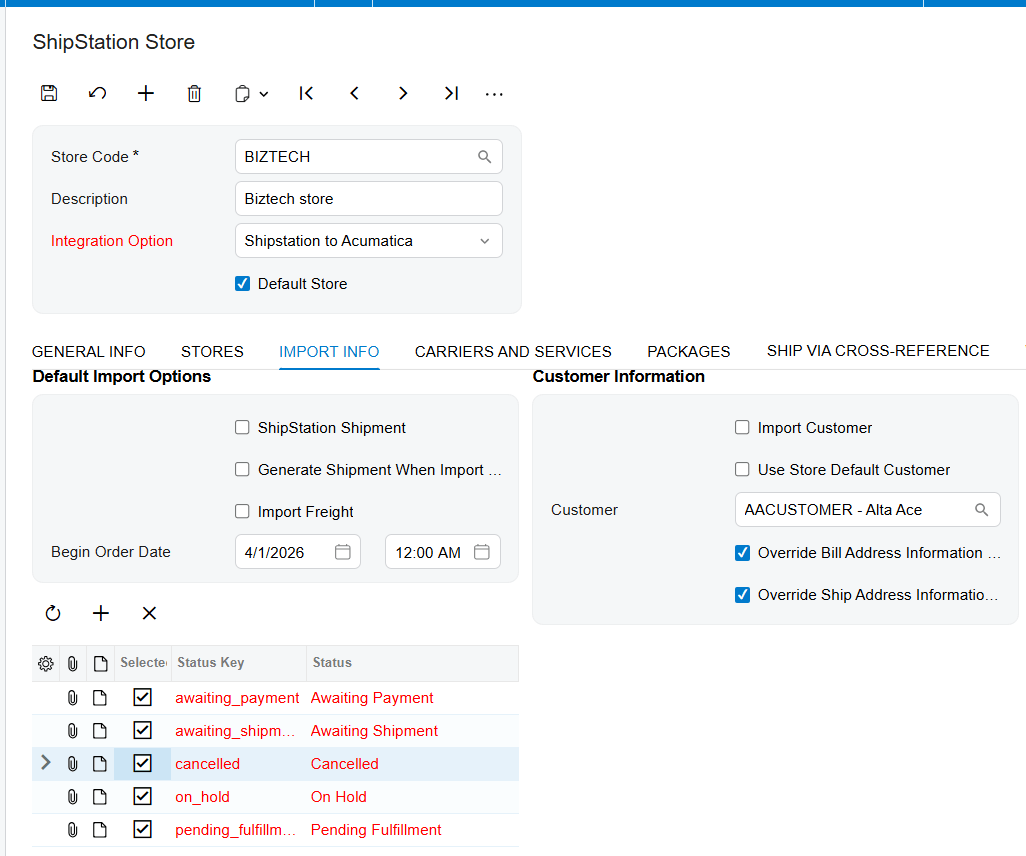Open attachments for the on_hold row
This screenshot has height=856, width=1026.
click(x=73, y=796)
